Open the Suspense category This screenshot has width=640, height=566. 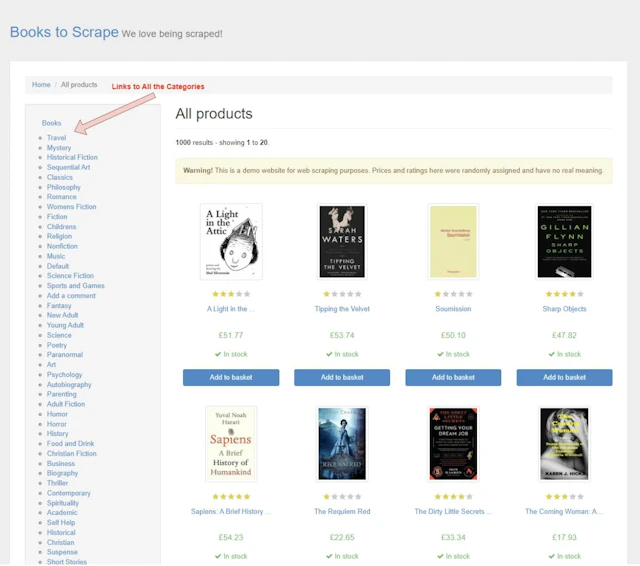tap(62, 552)
